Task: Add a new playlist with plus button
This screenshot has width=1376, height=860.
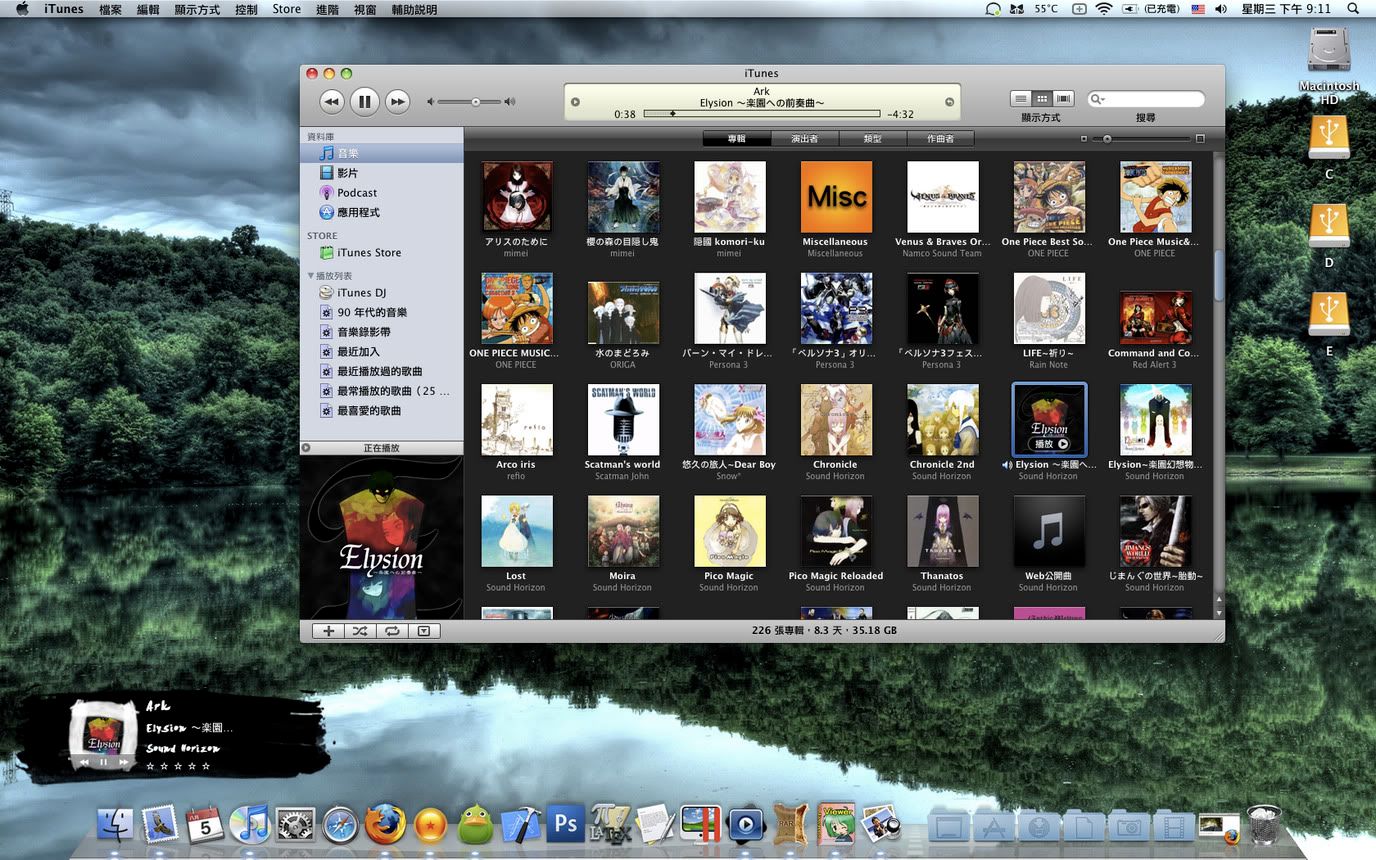Action: [328, 631]
